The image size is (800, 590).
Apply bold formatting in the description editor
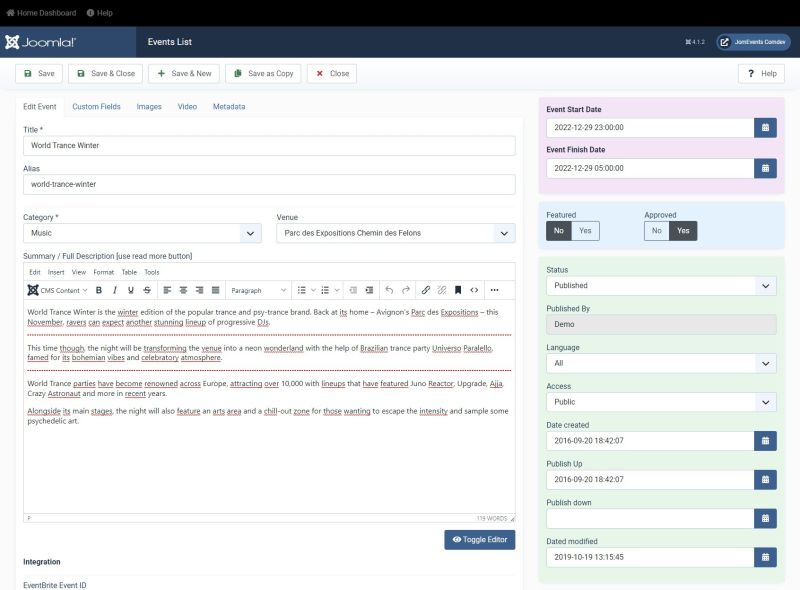pos(100,291)
